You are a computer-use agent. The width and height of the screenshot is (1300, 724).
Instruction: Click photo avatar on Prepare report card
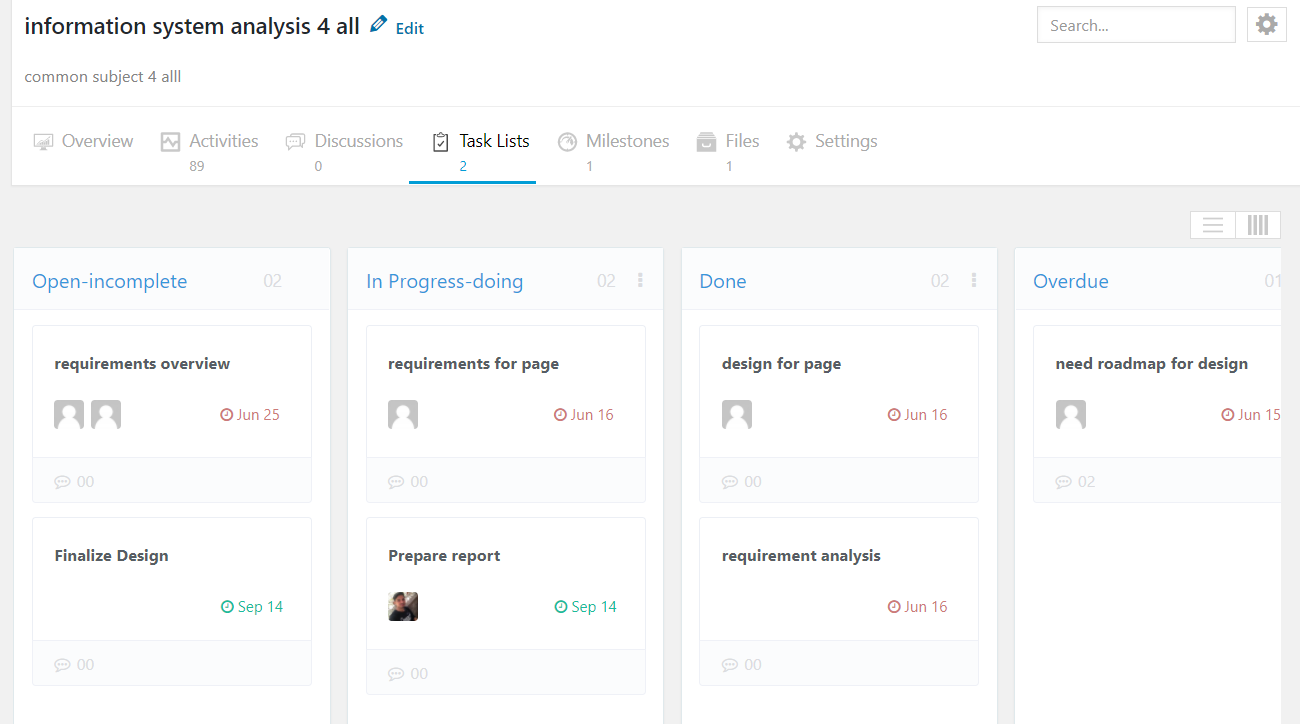point(403,606)
